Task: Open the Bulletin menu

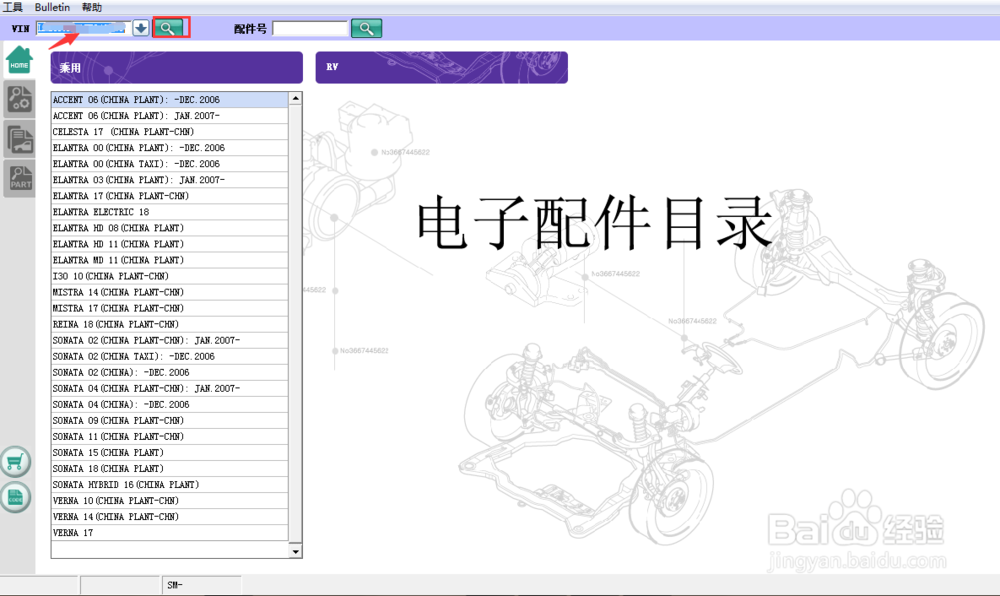Action: coord(52,7)
